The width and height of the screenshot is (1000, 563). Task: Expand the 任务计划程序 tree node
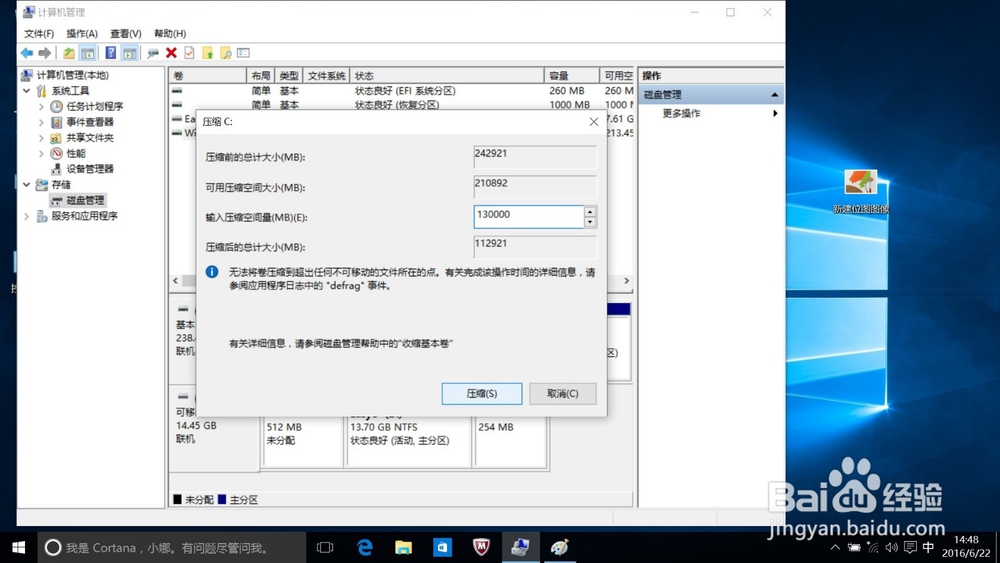coord(41,106)
